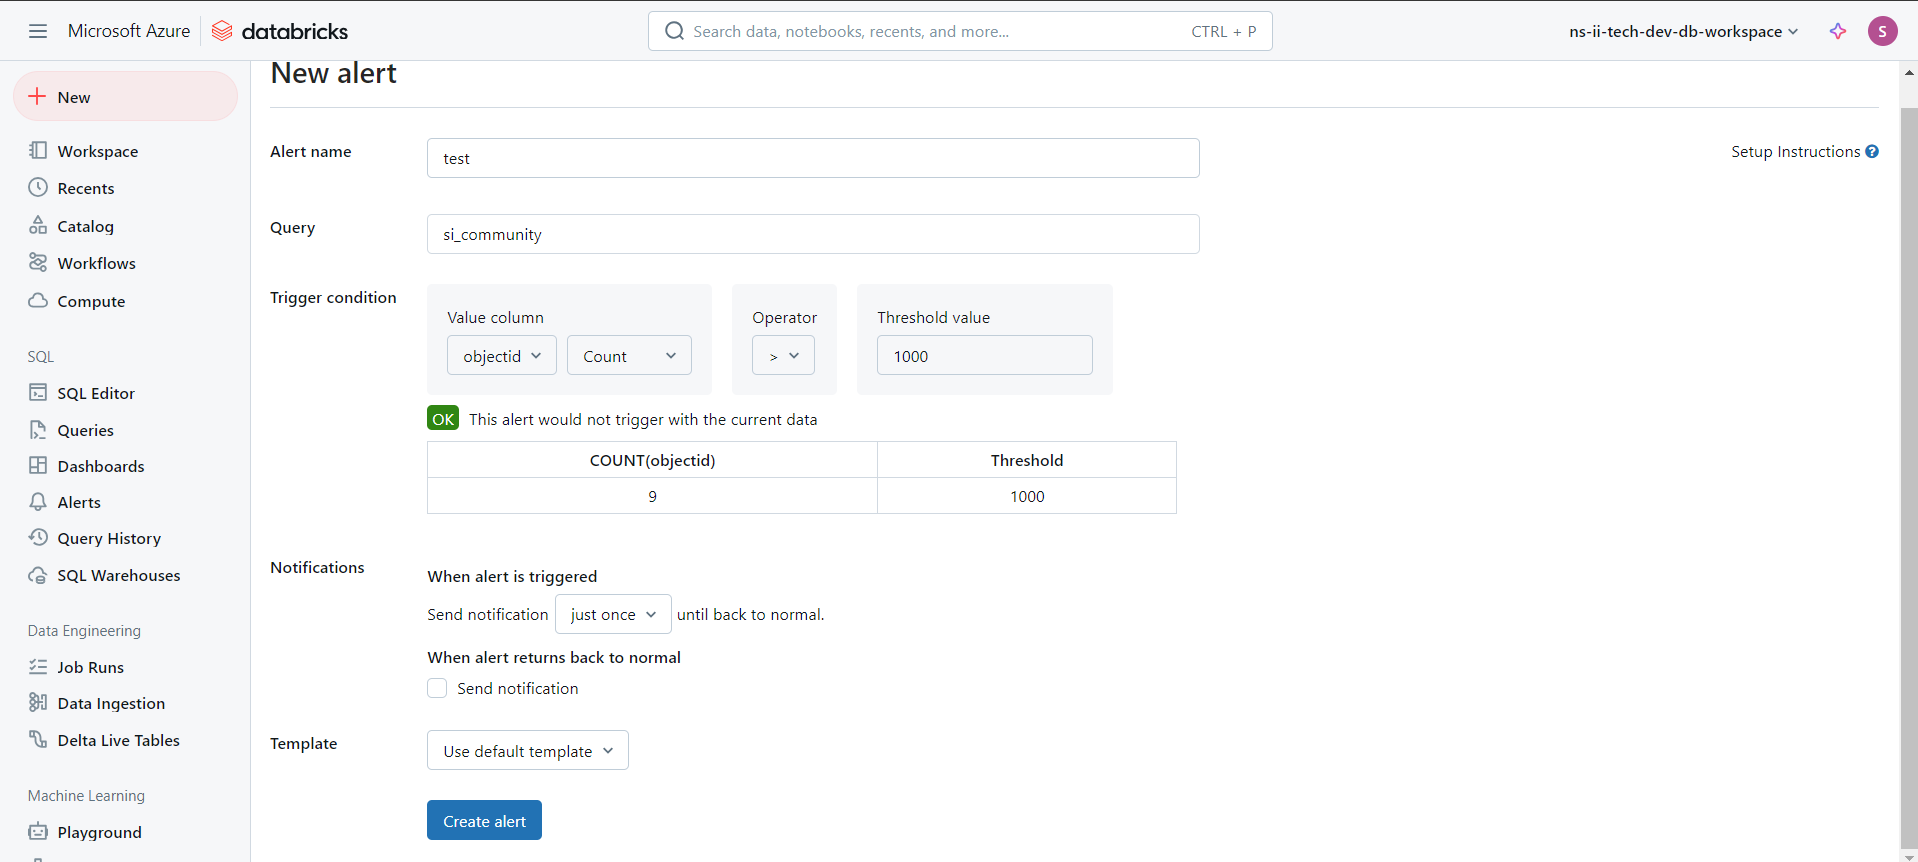The width and height of the screenshot is (1918, 862).
Task: Click the green OK status badge
Action: 443,418
